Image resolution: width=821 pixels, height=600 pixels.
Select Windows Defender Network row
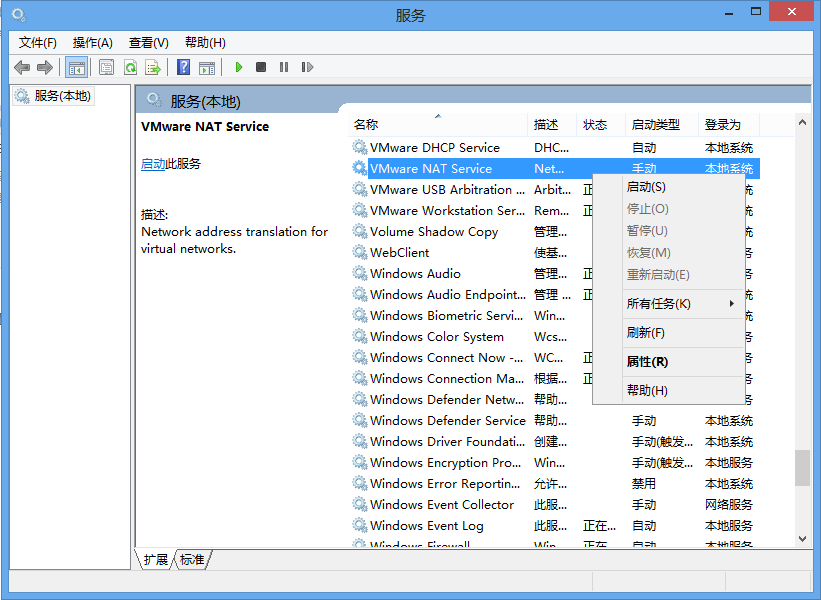(x=470, y=399)
